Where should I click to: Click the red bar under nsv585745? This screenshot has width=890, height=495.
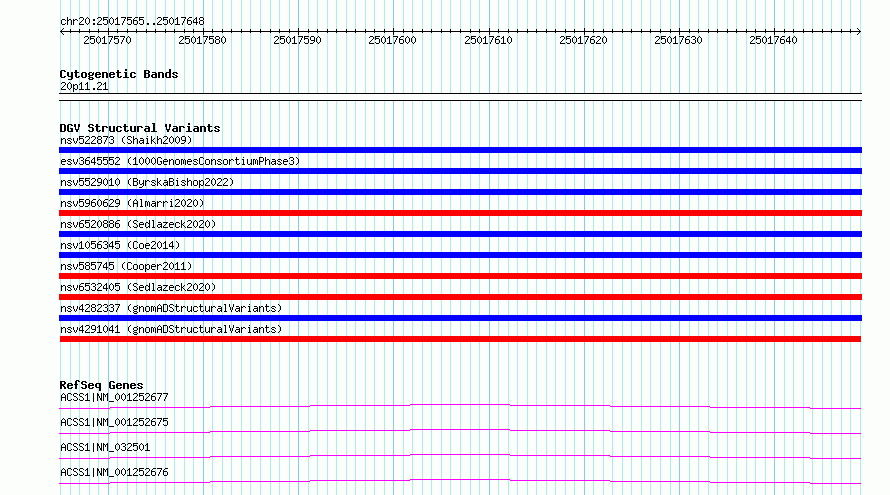click(x=460, y=276)
